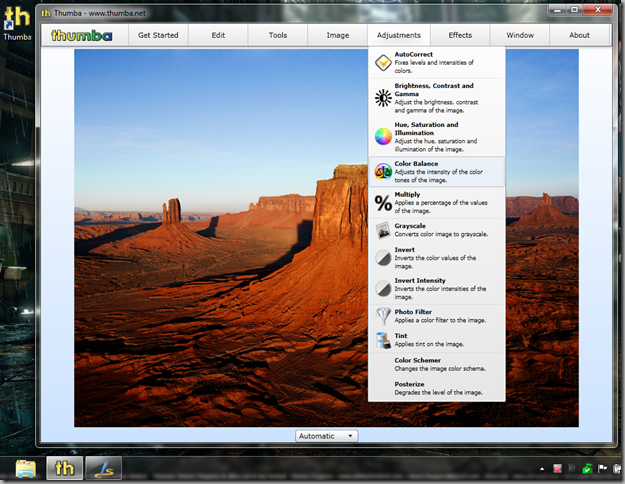Open the folder icon in taskbar
The width and height of the screenshot is (625, 484).
click(26, 468)
